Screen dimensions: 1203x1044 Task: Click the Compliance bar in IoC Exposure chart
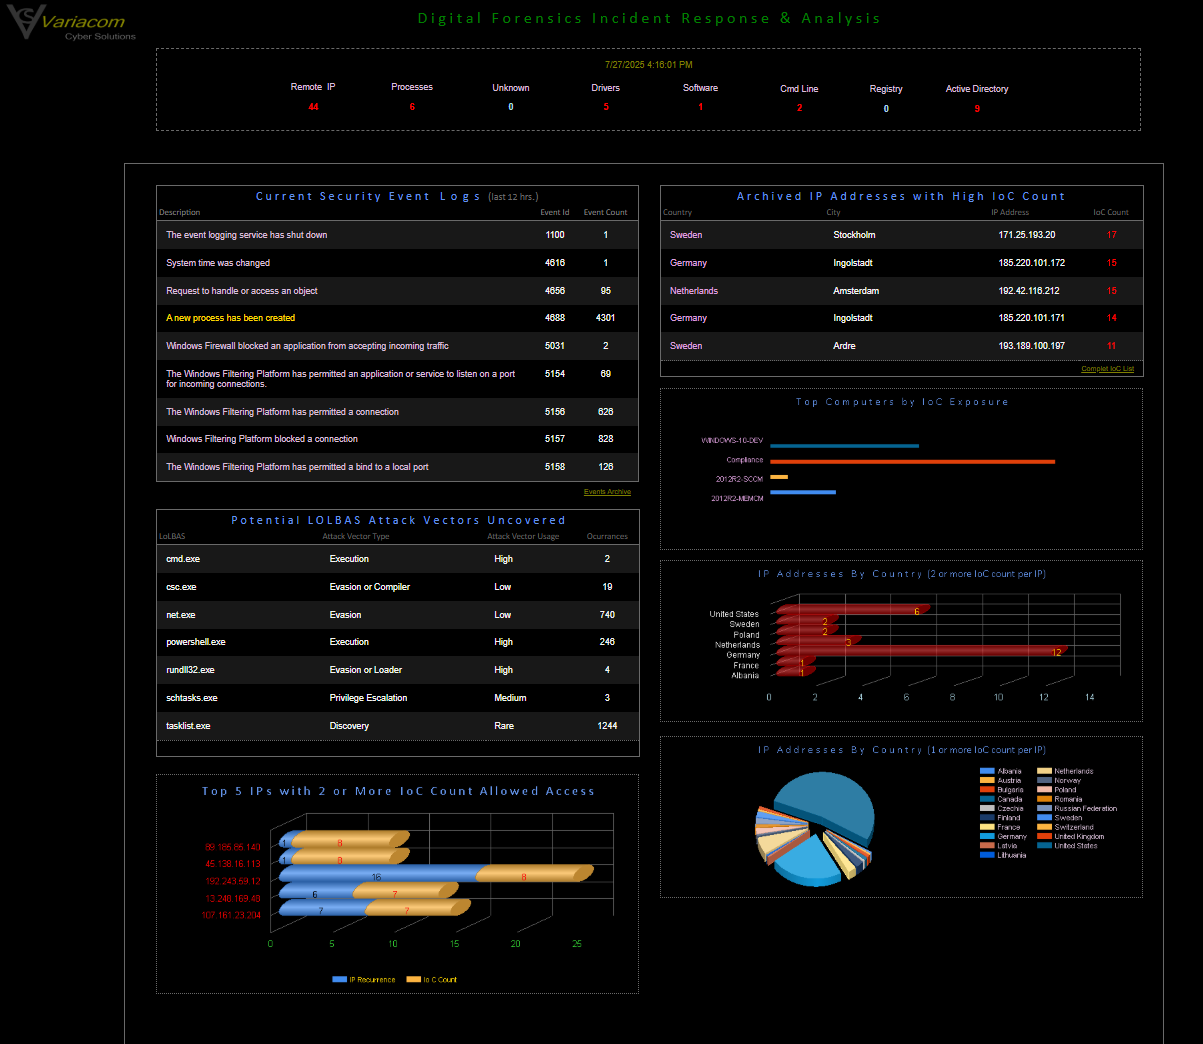(912, 461)
